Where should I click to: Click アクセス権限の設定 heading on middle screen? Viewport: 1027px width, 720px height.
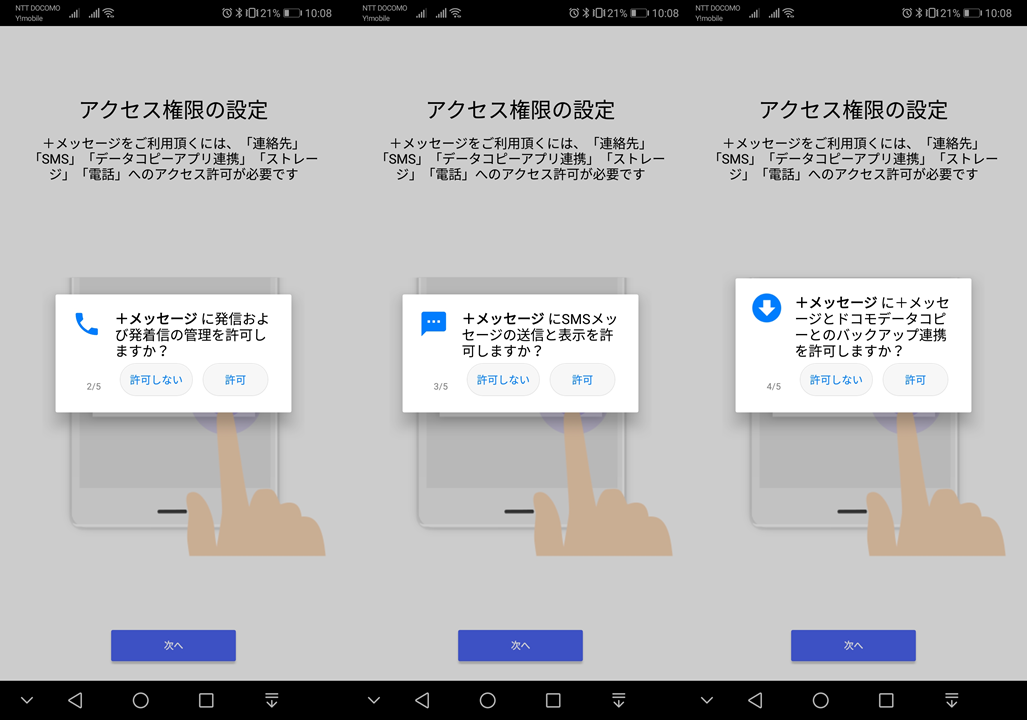521,110
